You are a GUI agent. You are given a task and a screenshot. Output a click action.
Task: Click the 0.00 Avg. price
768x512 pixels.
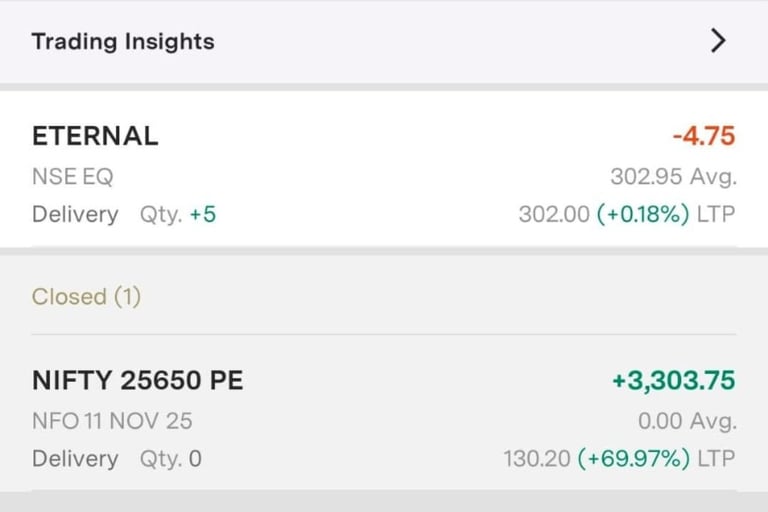687,421
